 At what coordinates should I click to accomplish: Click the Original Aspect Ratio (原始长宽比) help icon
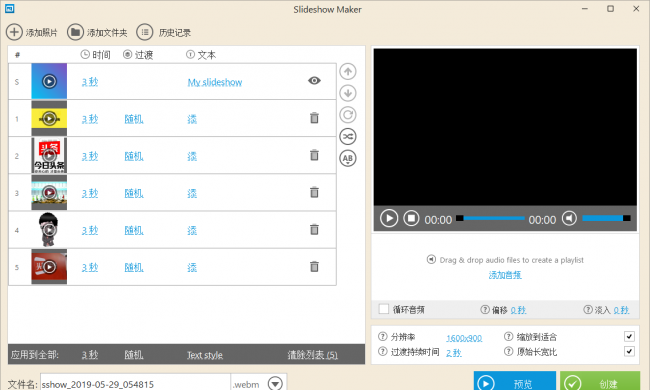509,351
